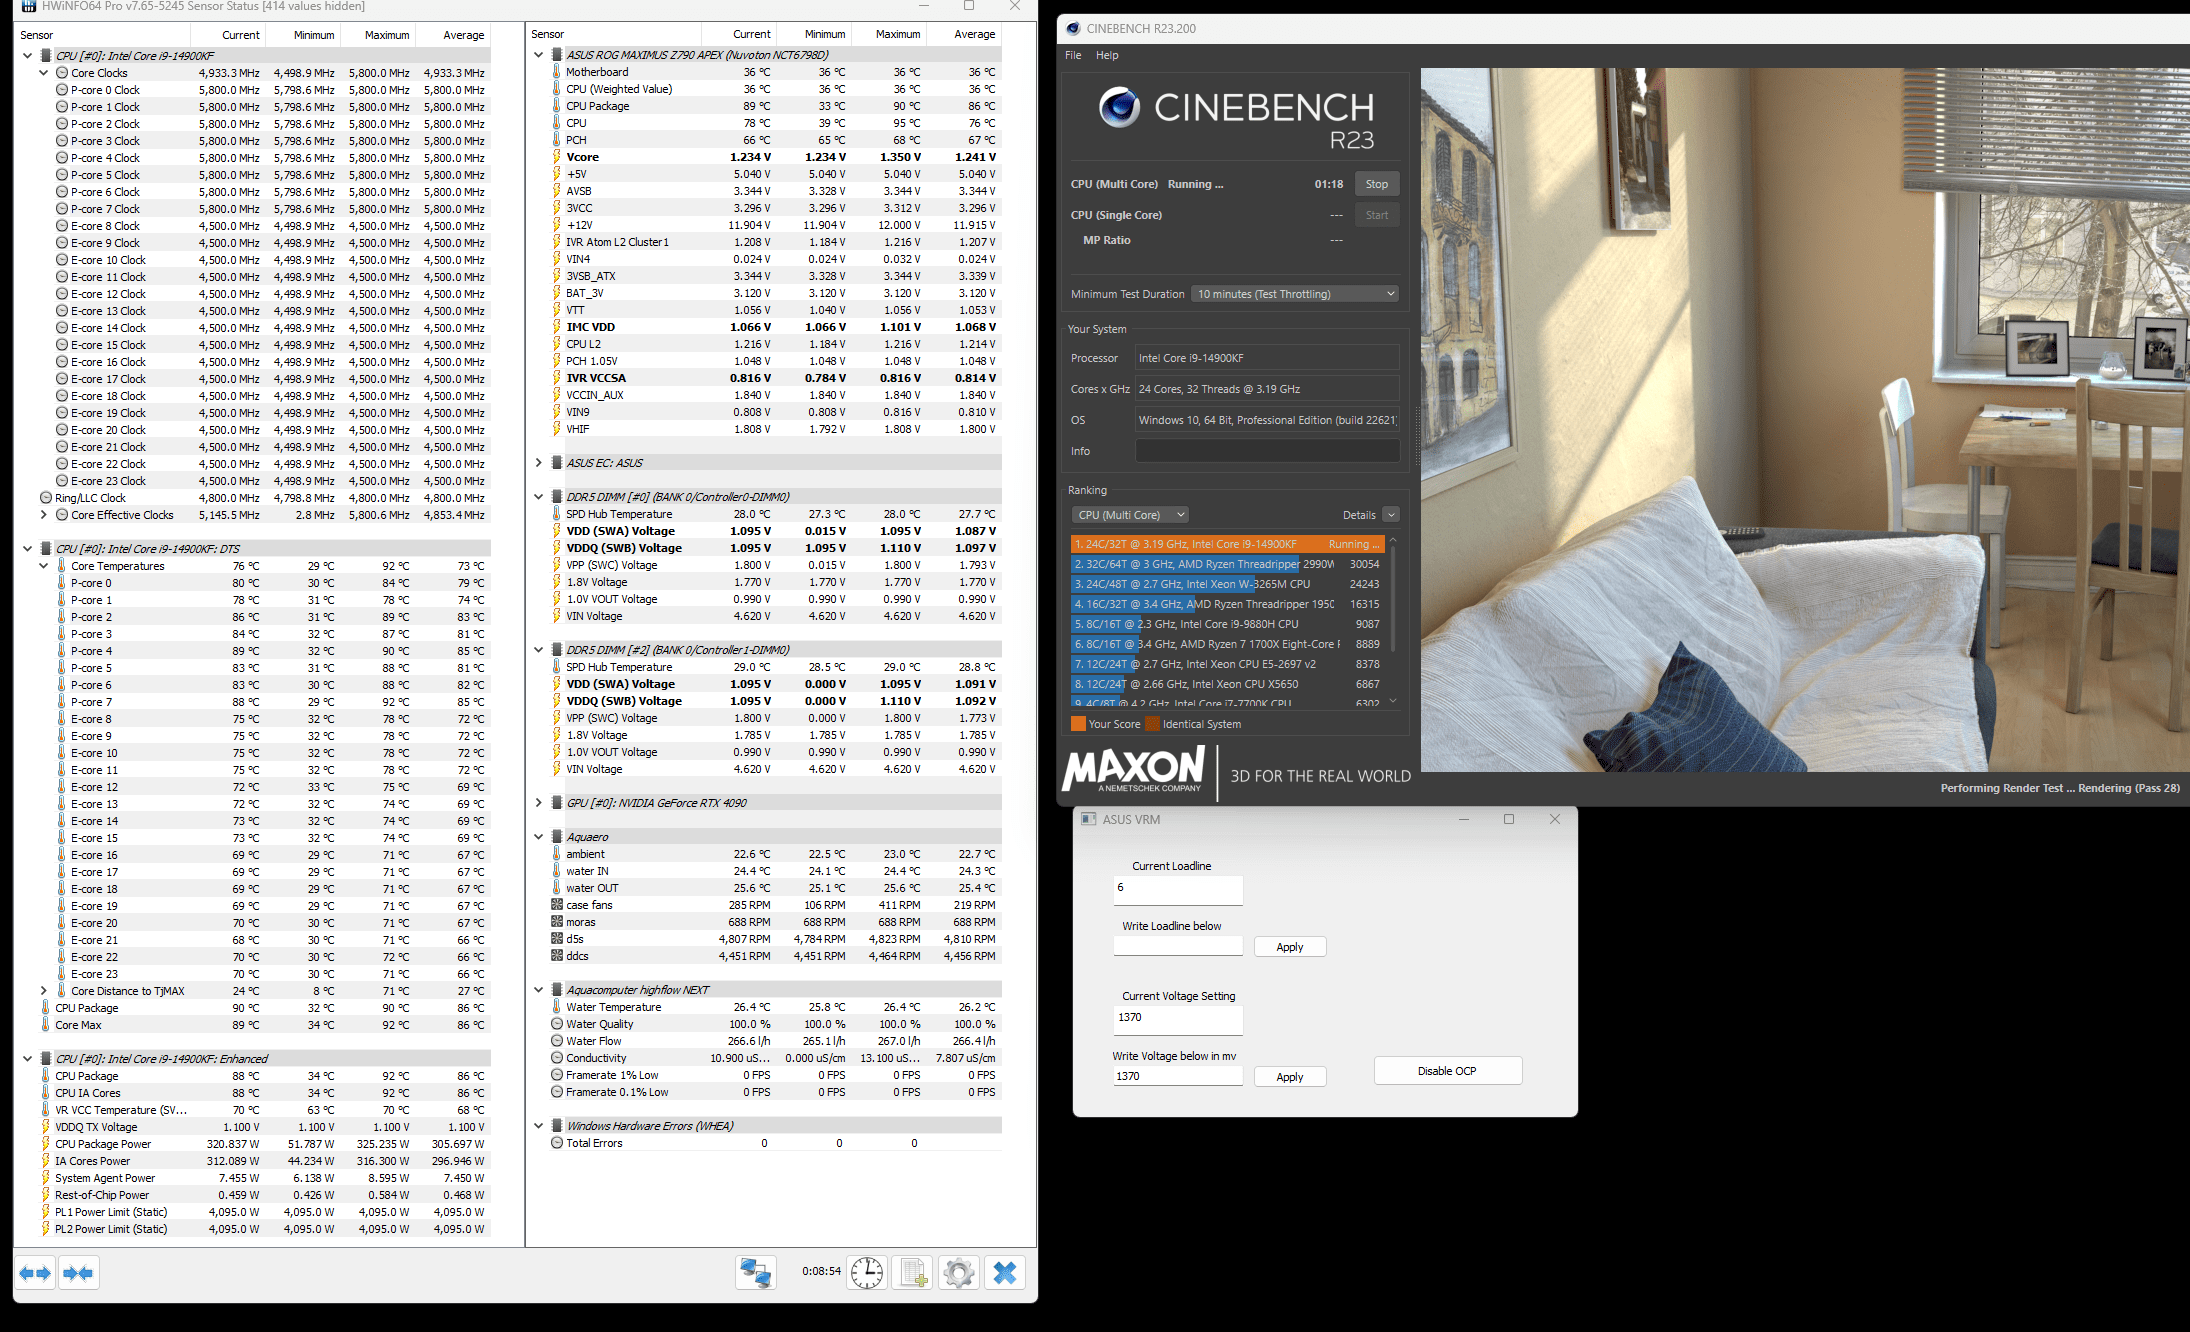Click the thermometer icon beside Motherboard
The height and width of the screenshot is (1332, 2190).
pyautogui.click(x=557, y=72)
